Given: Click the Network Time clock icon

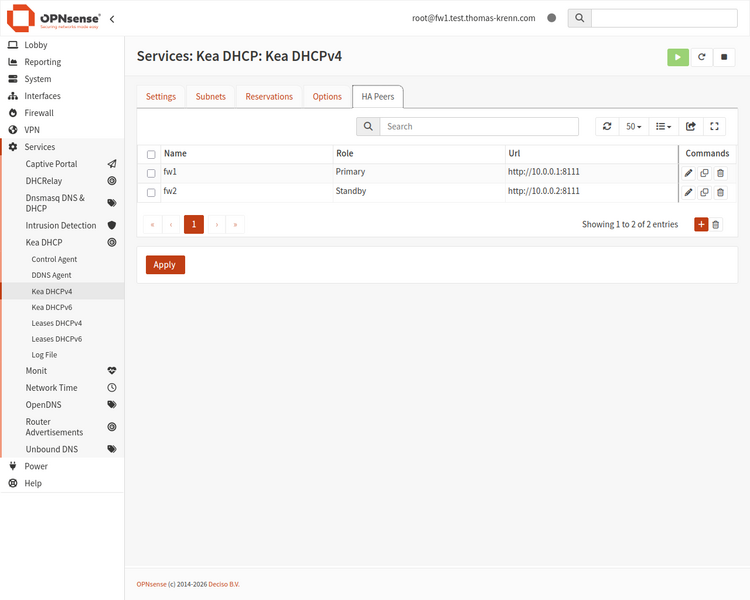Looking at the screenshot, I should pos(112,388).
